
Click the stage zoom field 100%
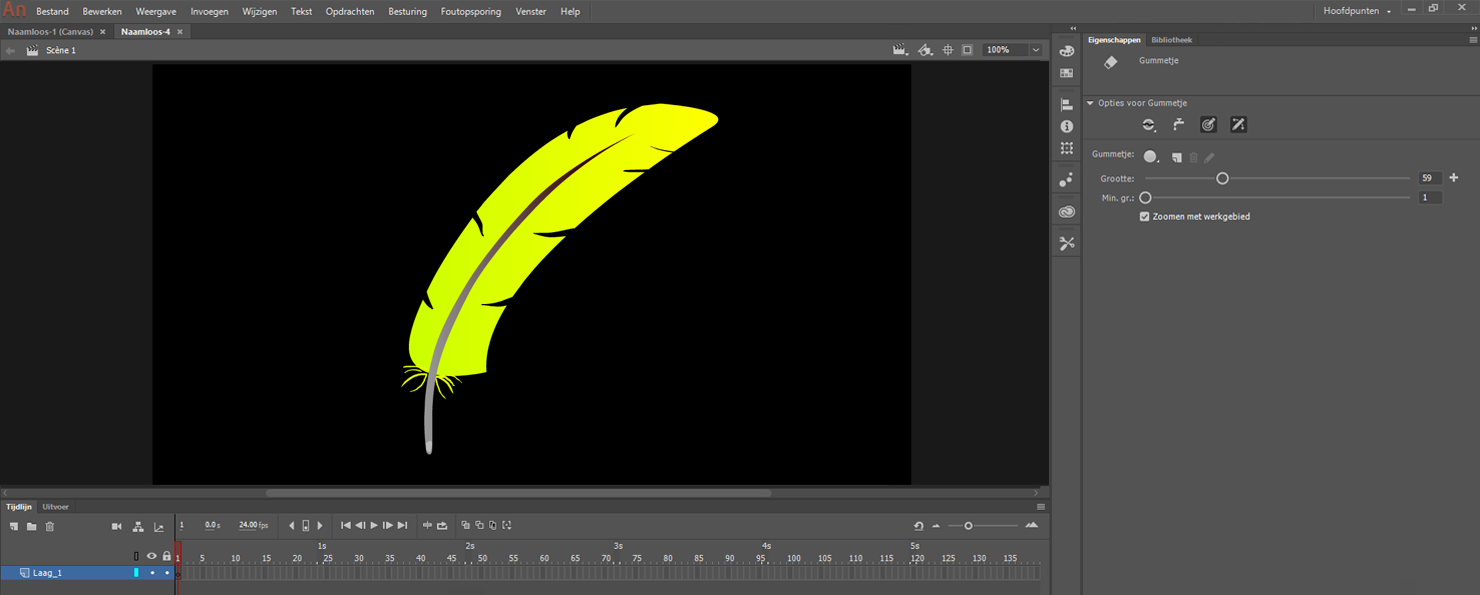click(1005, 50)
